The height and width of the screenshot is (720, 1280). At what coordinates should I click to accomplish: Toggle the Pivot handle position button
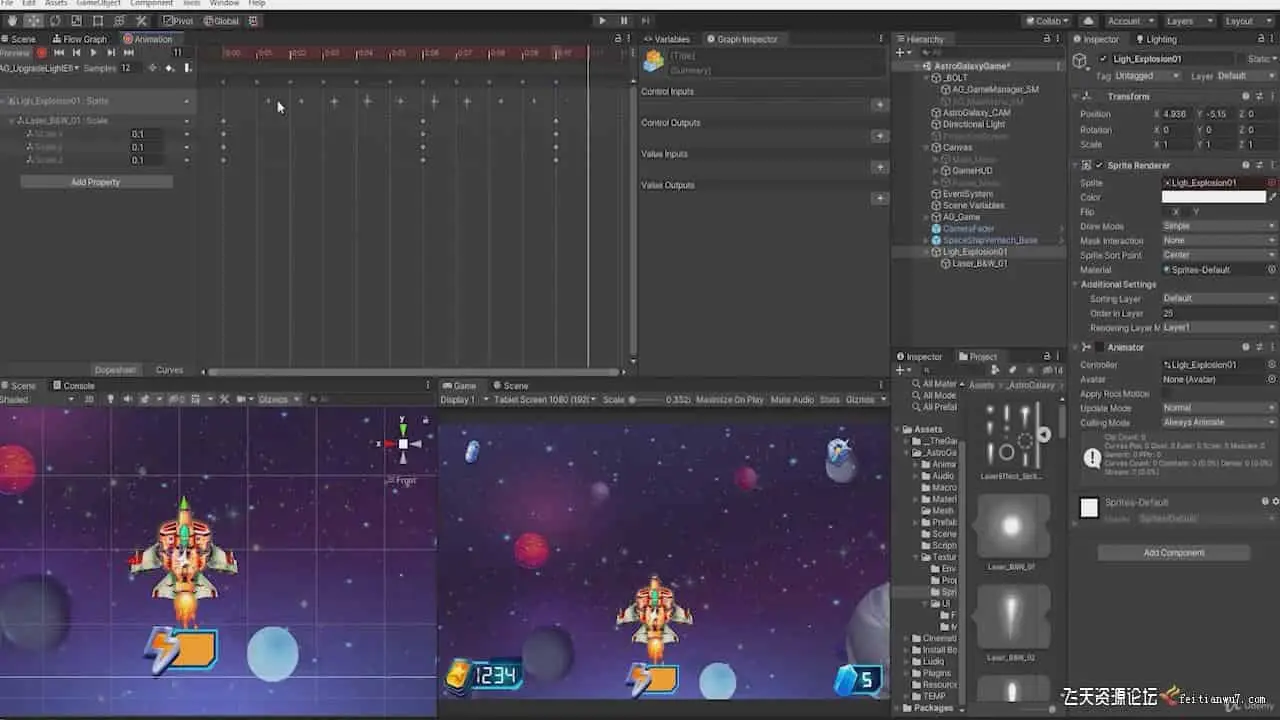click(x=177, y=20)
